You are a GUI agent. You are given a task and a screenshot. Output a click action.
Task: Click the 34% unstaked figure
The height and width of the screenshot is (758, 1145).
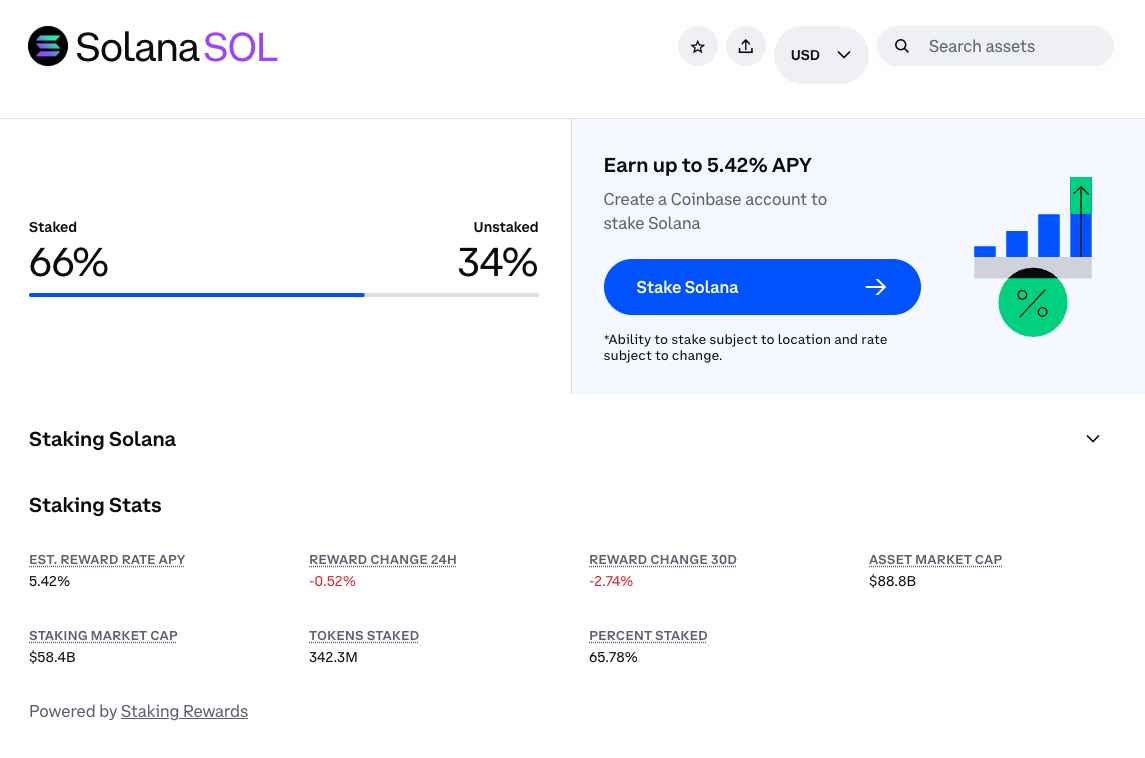pos(498,263)
